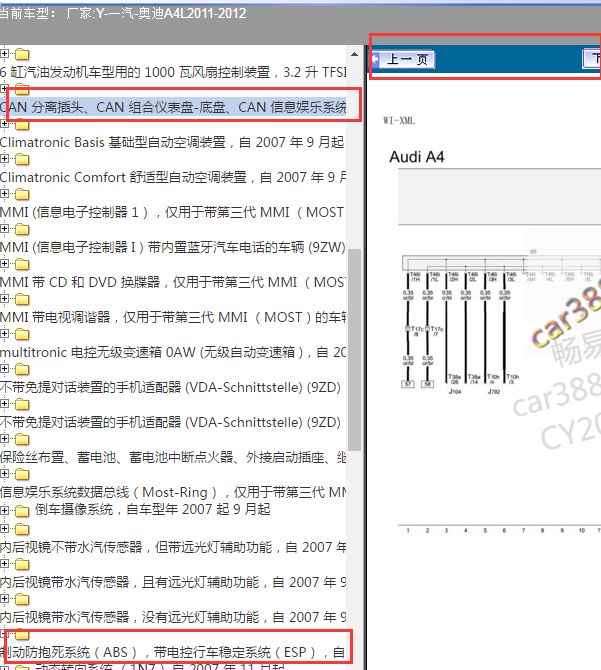This screenshot has width=601, height=670.
Task: Click folder icon of CAN 分离插头 entry
Action: (22, 90)
